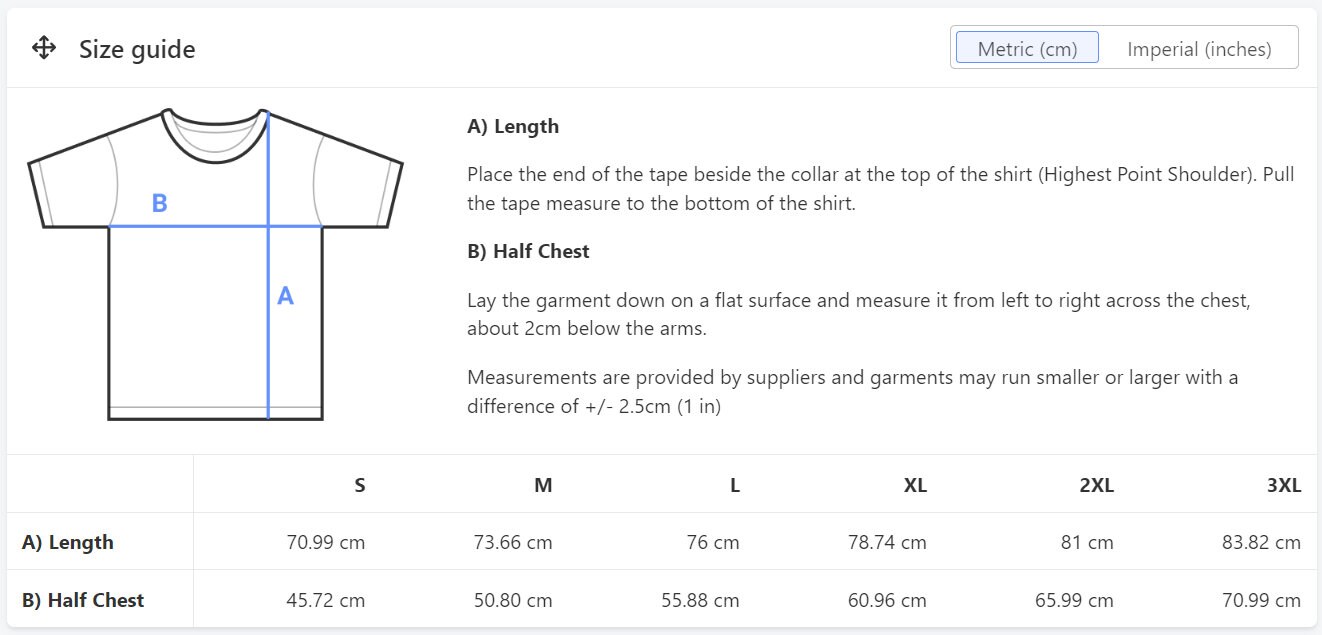Click the blue letter B on shirt diagram
Screen dimensions: 1322x635
click(x=159, y=203)
